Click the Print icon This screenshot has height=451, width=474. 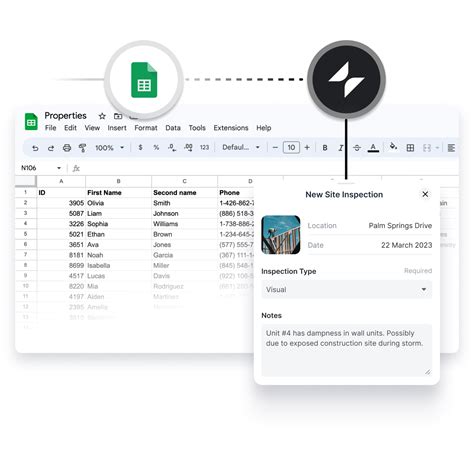tap(67, 148)
